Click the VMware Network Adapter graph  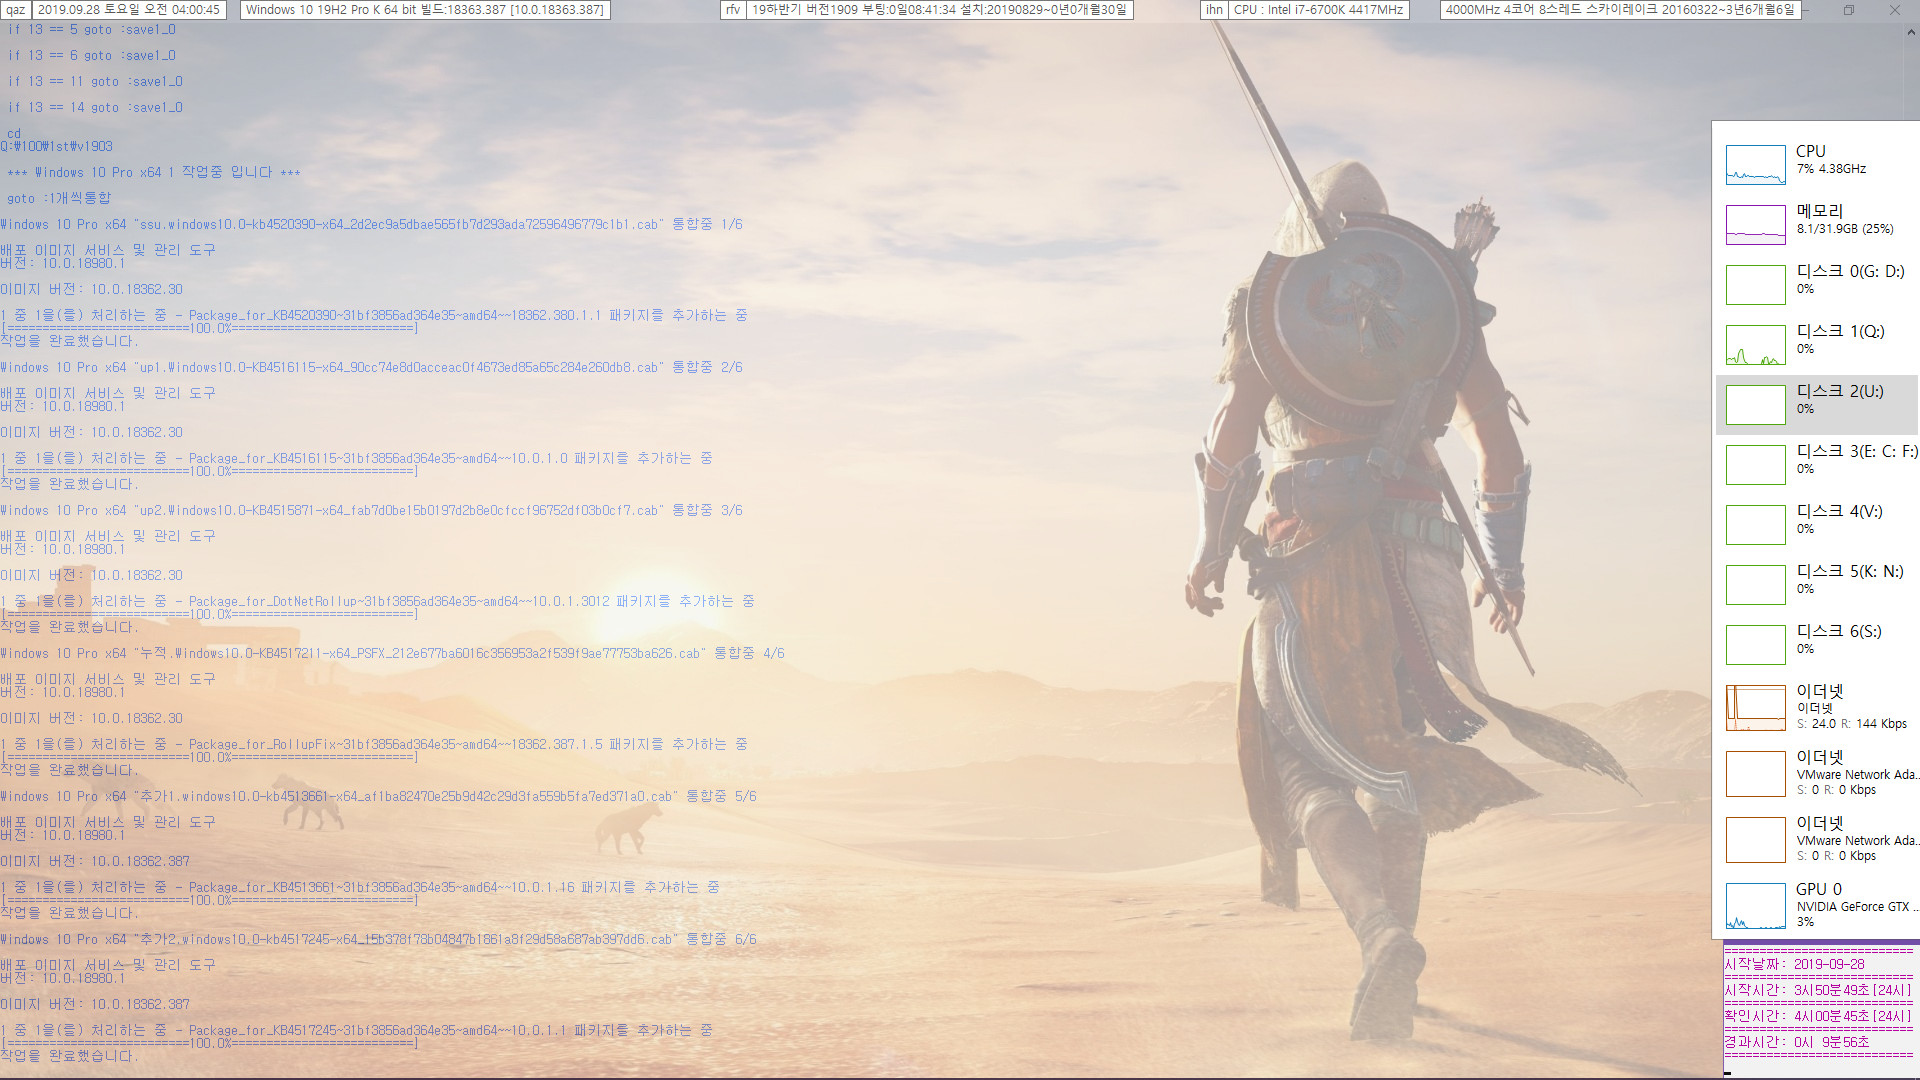pyautogui.click(x=1755, y=771)
